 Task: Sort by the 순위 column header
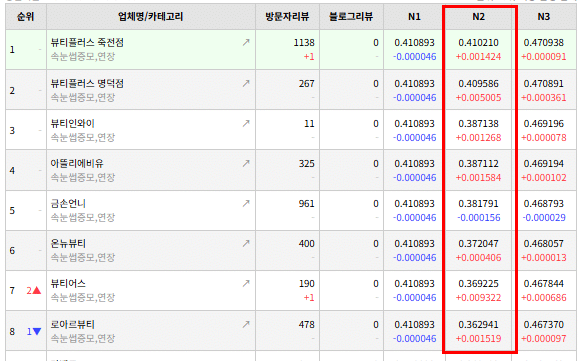(26, 17)
